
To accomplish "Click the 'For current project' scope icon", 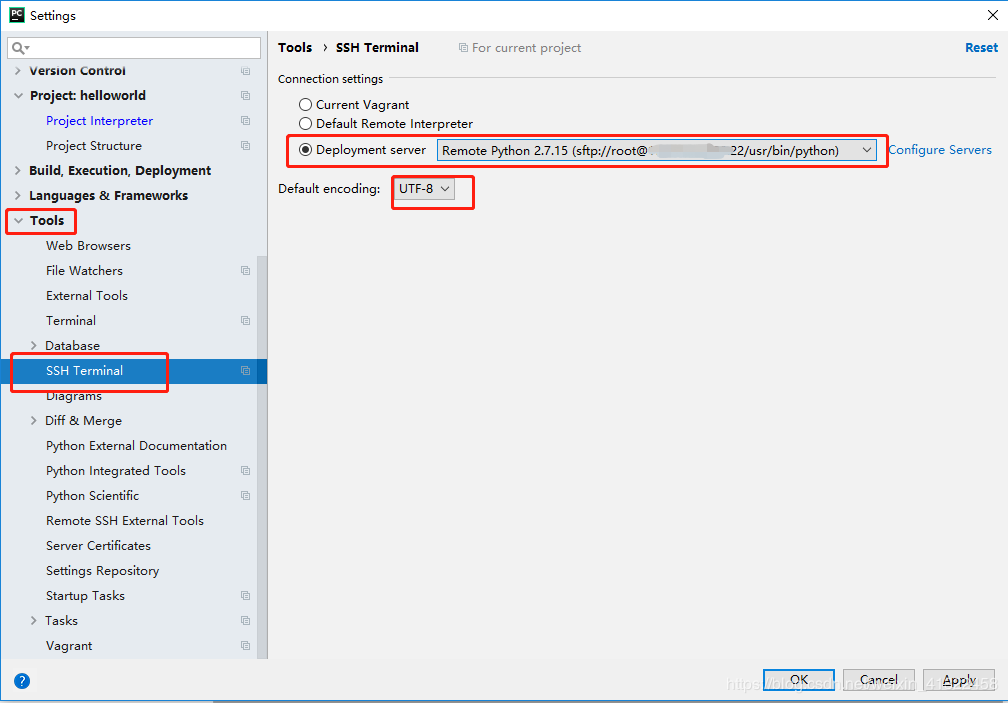I will pos(462,47).
